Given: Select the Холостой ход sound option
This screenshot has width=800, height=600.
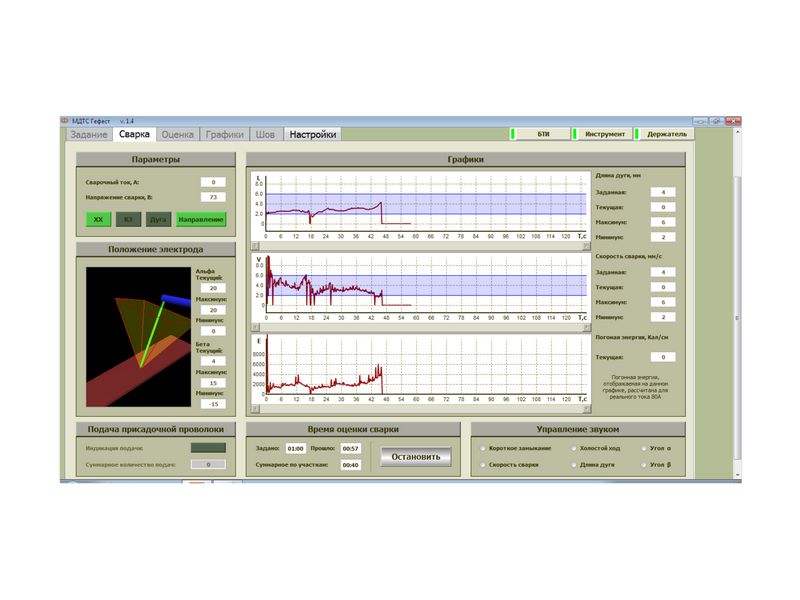Looking at the screenshot, I should (x=574, y=448).
